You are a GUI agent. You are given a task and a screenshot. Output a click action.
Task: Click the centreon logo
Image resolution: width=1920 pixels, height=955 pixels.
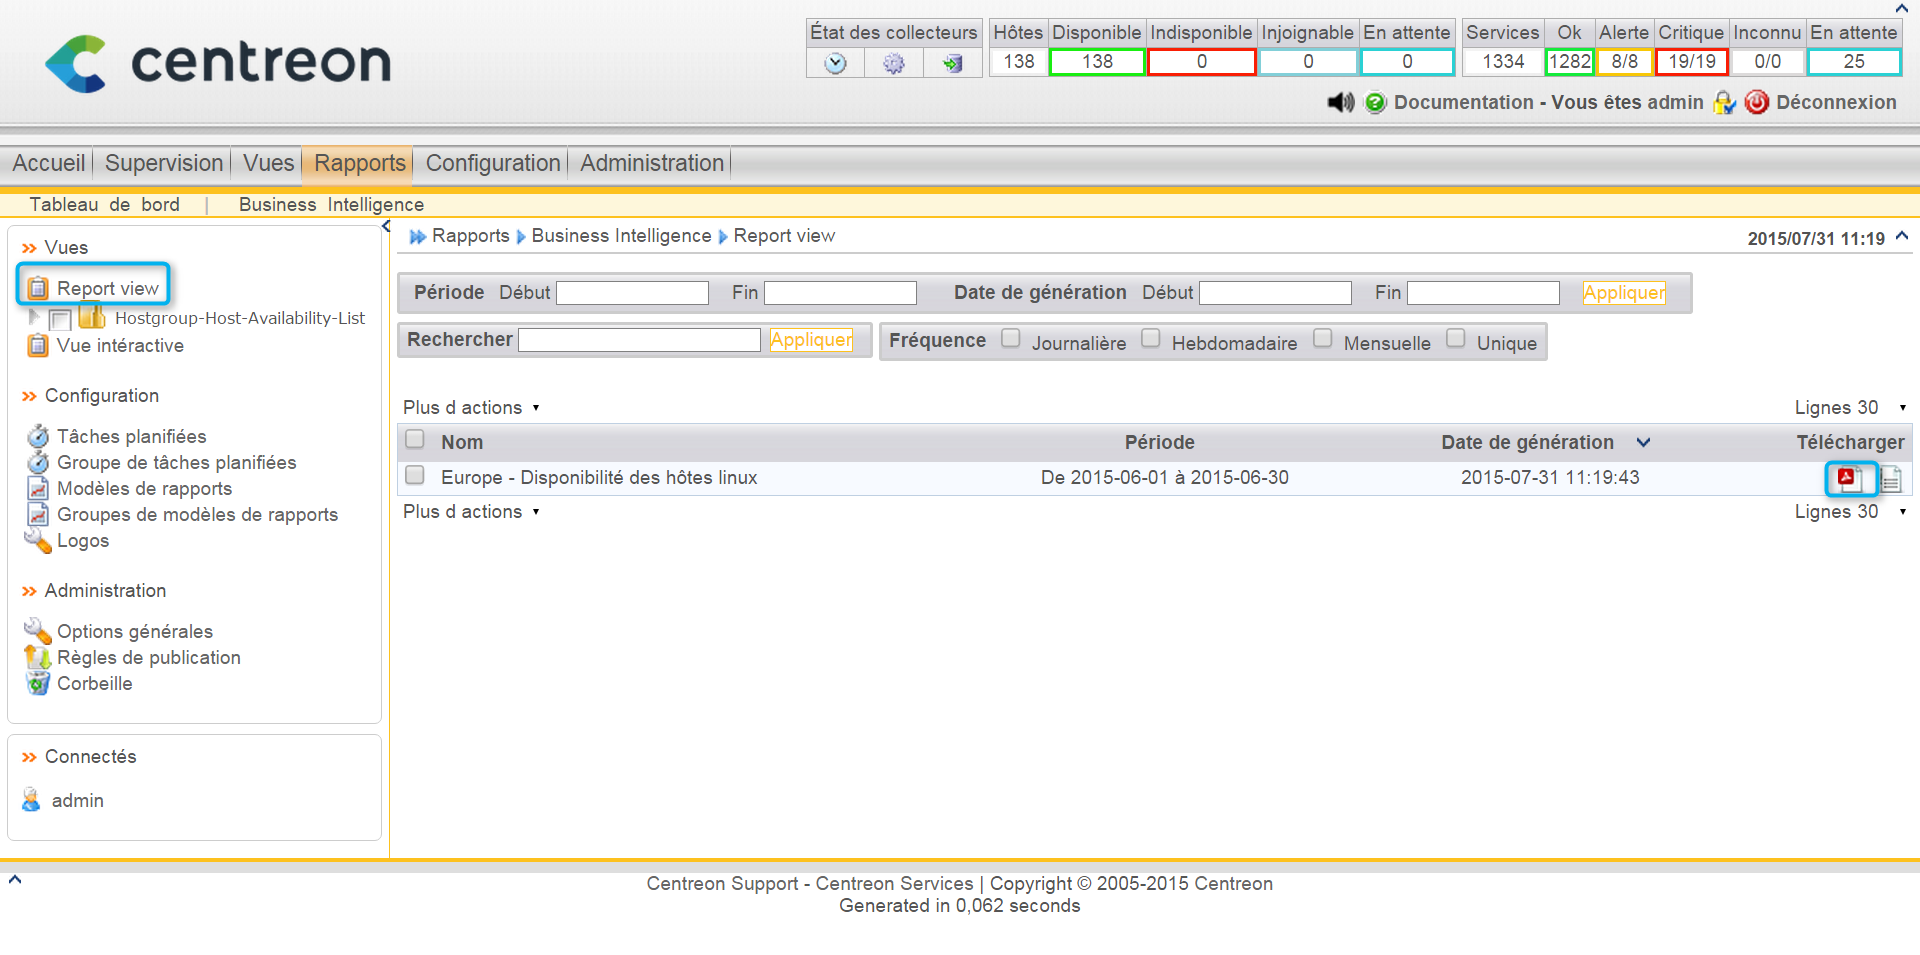click(x=218, y=62)
